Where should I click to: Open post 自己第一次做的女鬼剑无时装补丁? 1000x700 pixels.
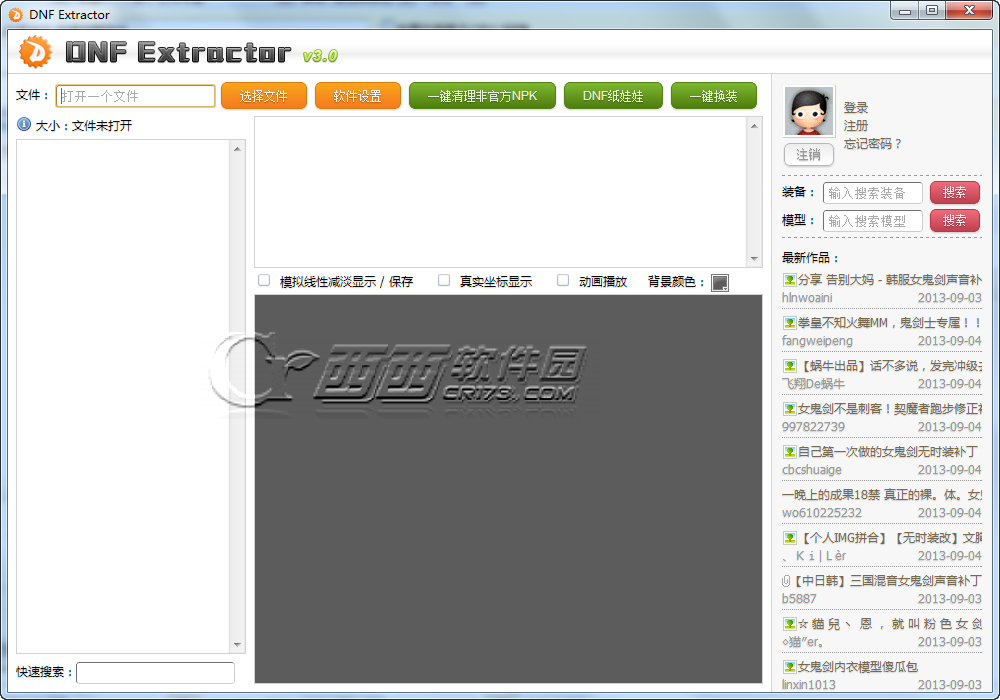click(x=888, y=452)
